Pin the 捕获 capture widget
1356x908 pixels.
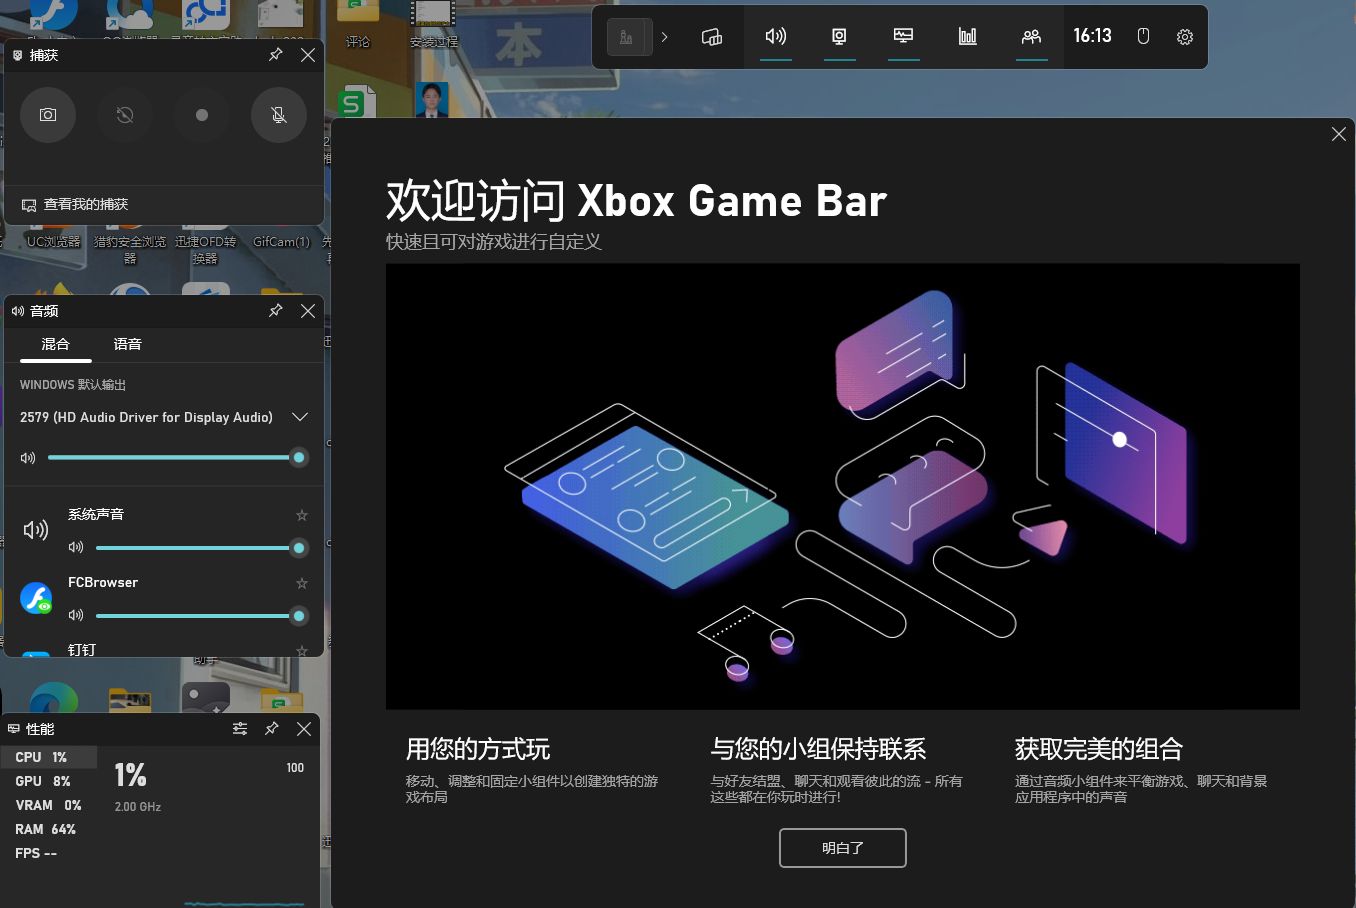[x=276, y=55]
